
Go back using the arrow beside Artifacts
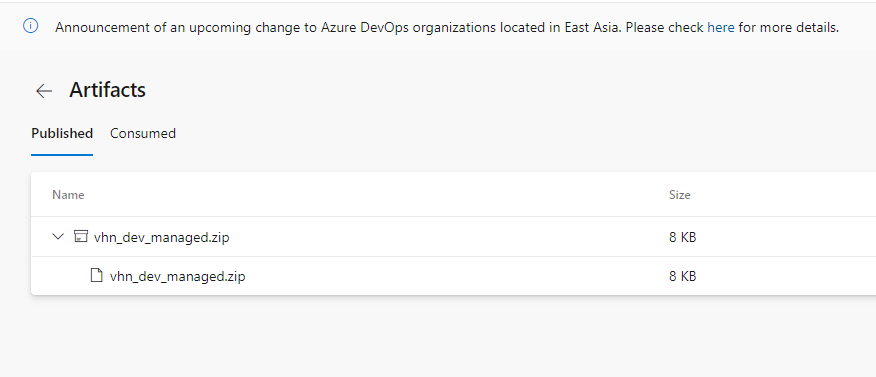click(x=44, y=90)
